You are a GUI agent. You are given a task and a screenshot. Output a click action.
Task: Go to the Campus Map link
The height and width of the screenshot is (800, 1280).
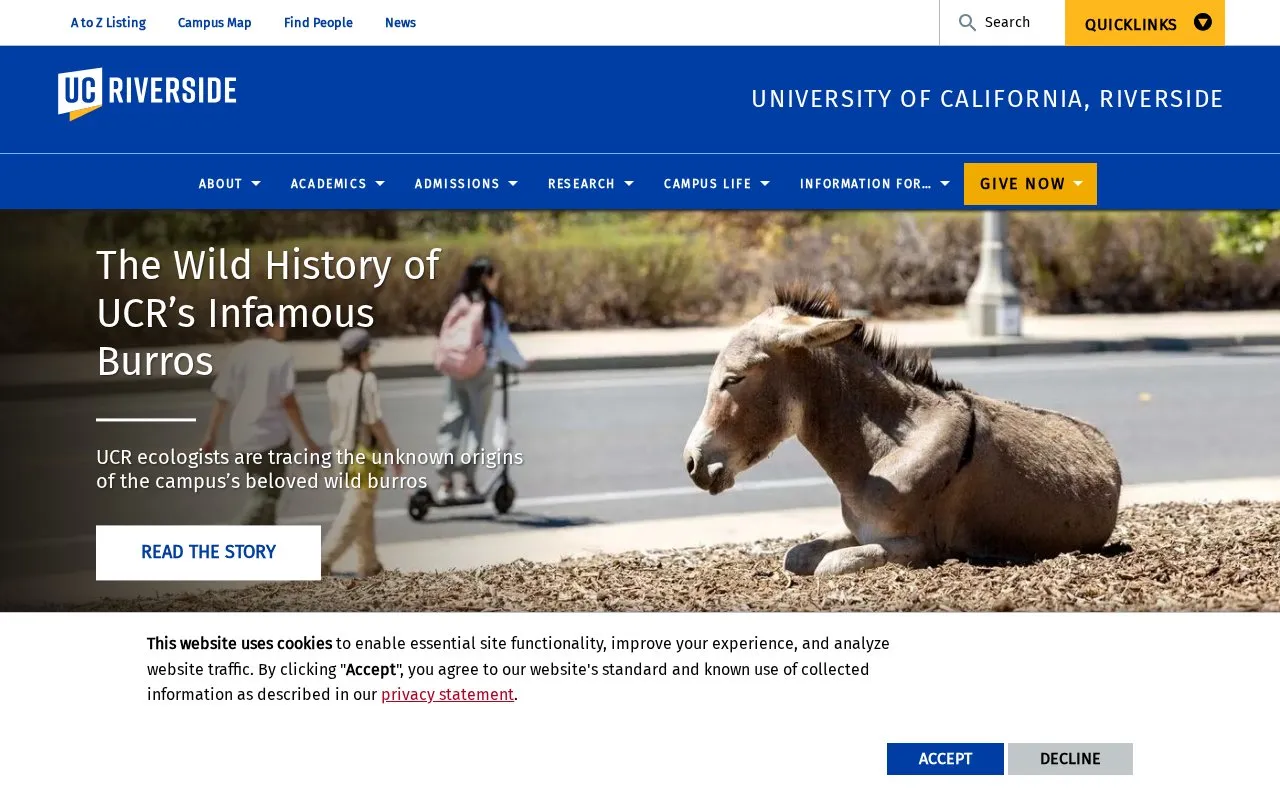click(215, 23)
